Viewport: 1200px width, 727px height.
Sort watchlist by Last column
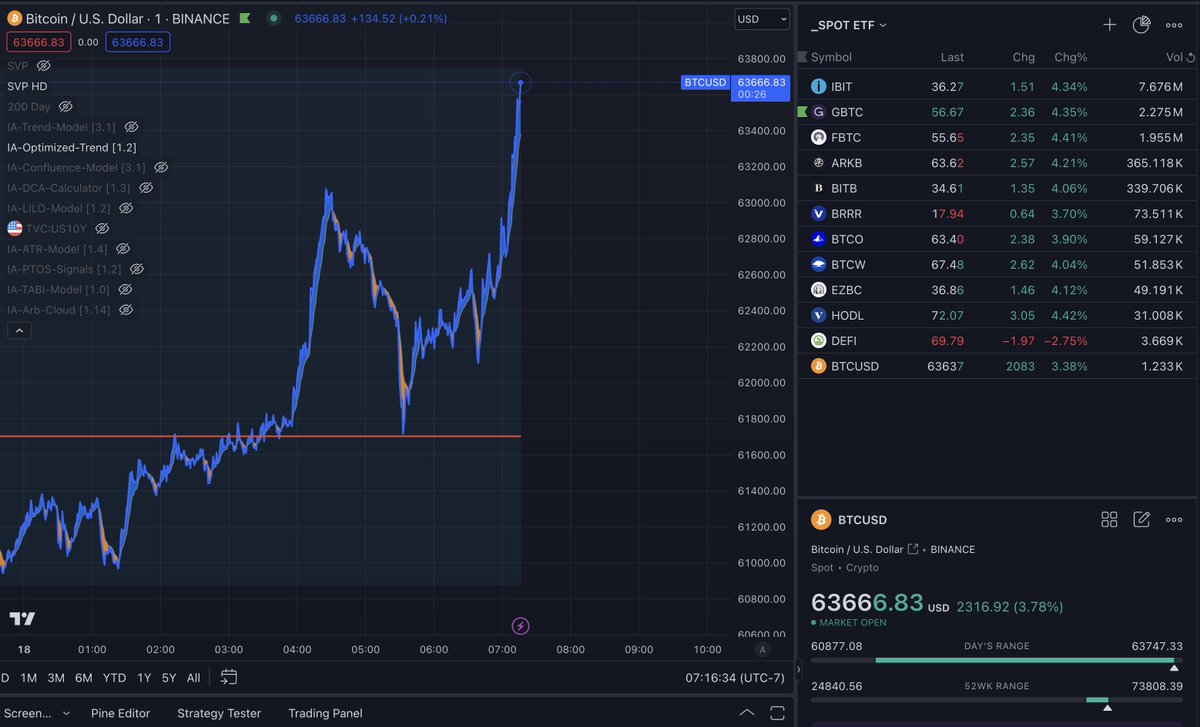tap(952, 57)
